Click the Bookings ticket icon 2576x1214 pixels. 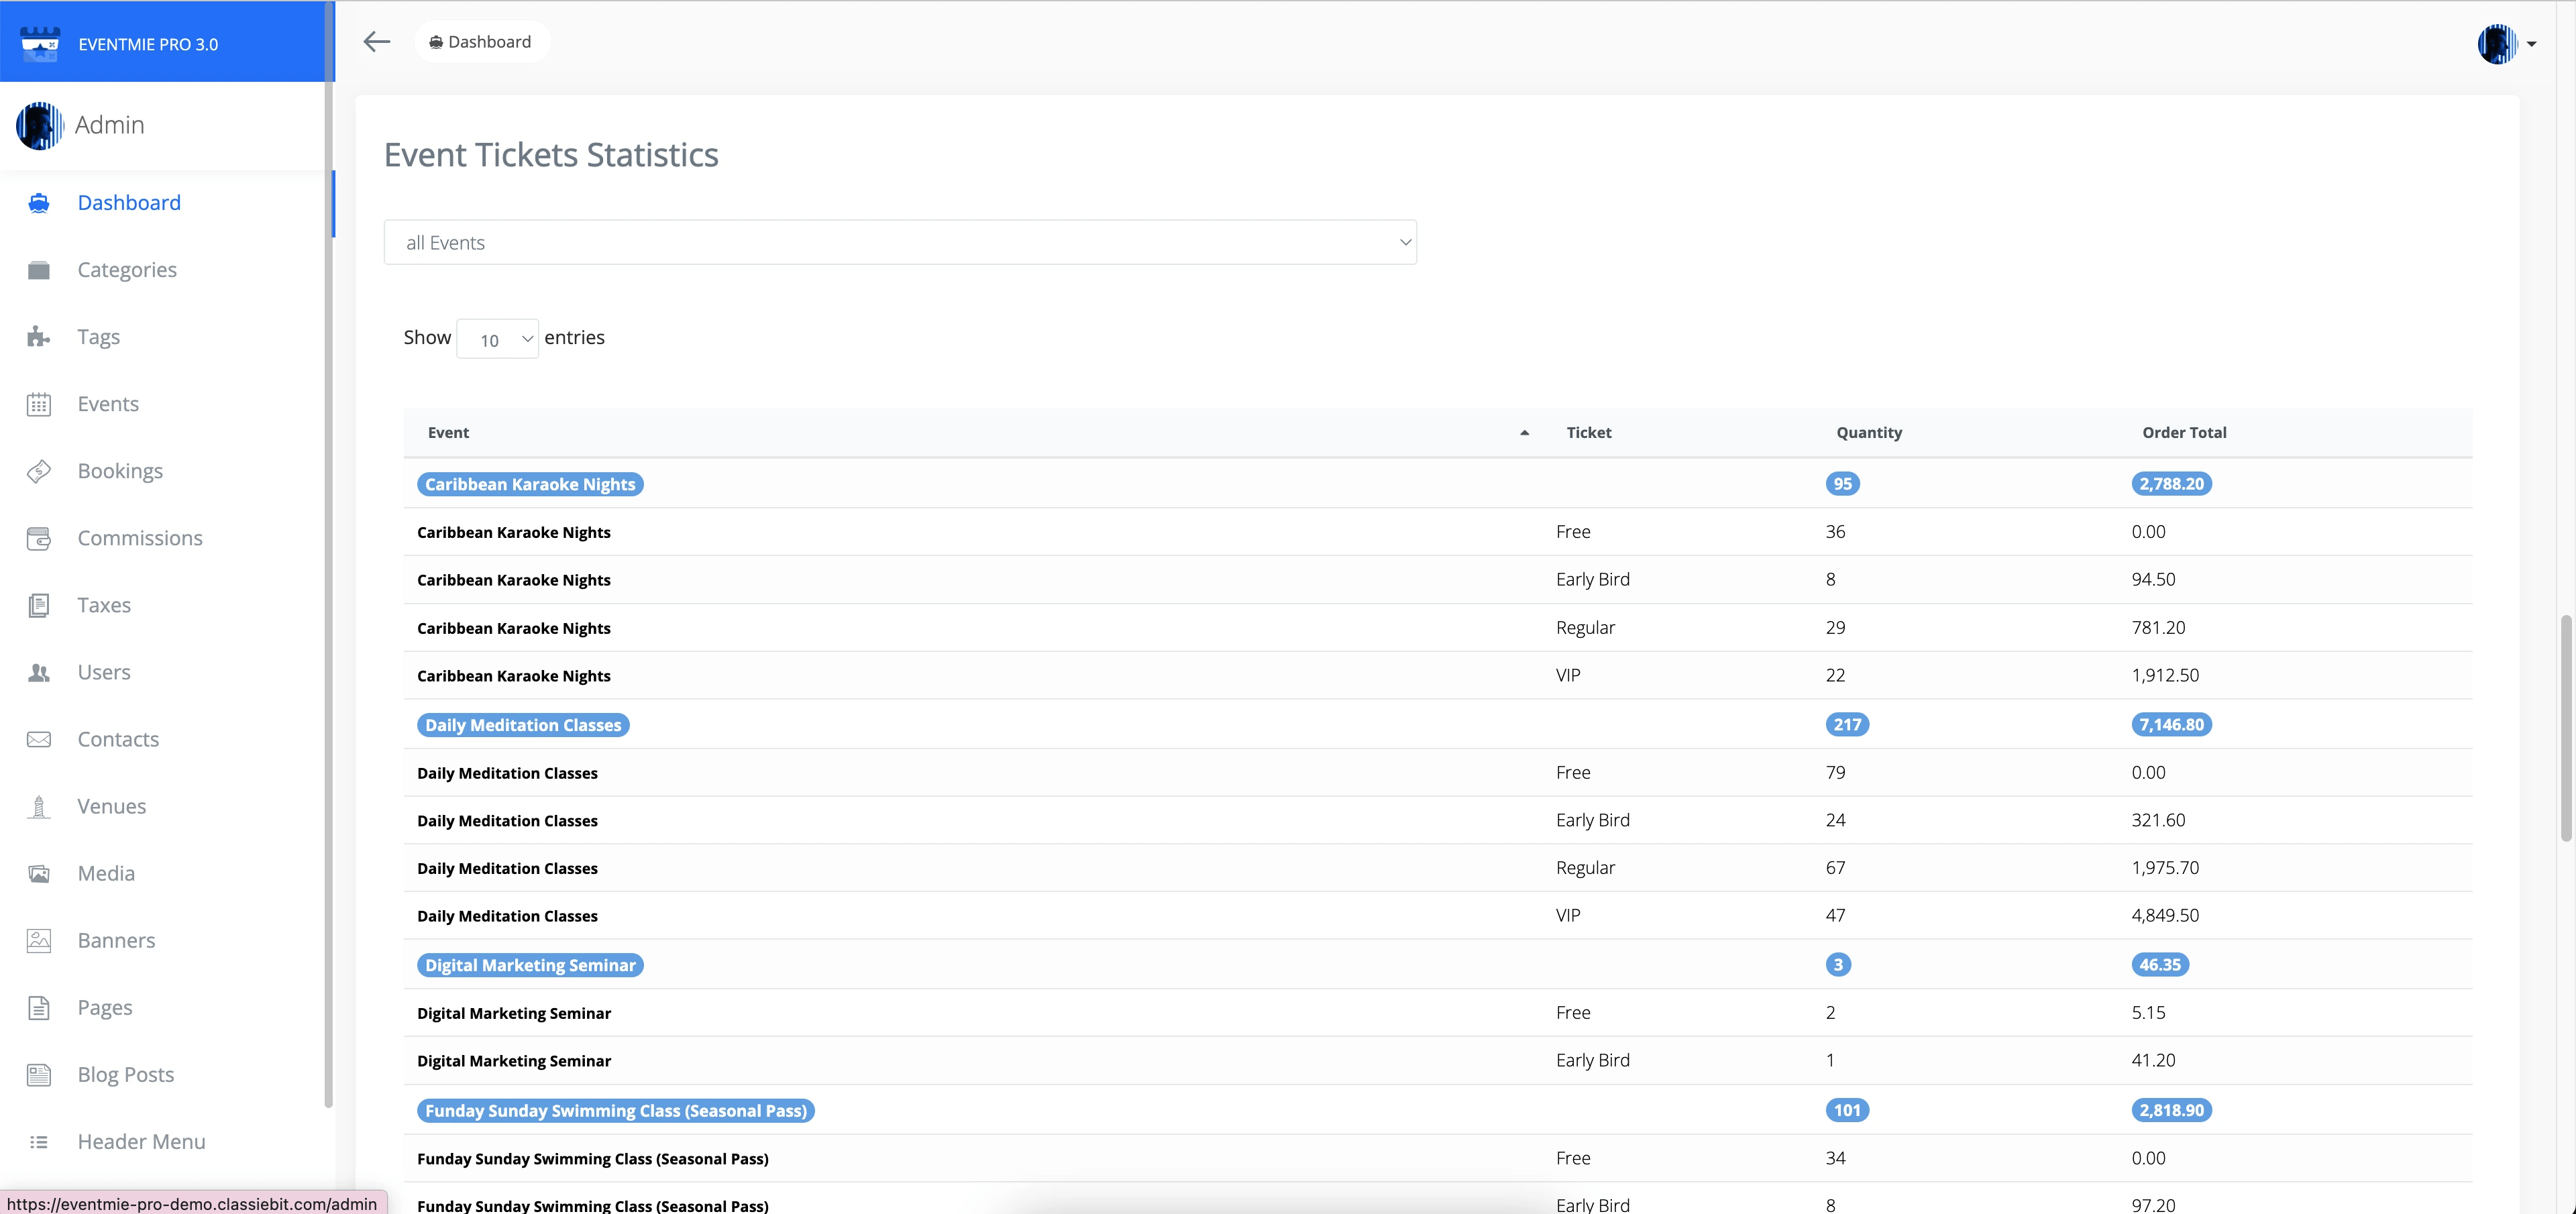[39, 471]
